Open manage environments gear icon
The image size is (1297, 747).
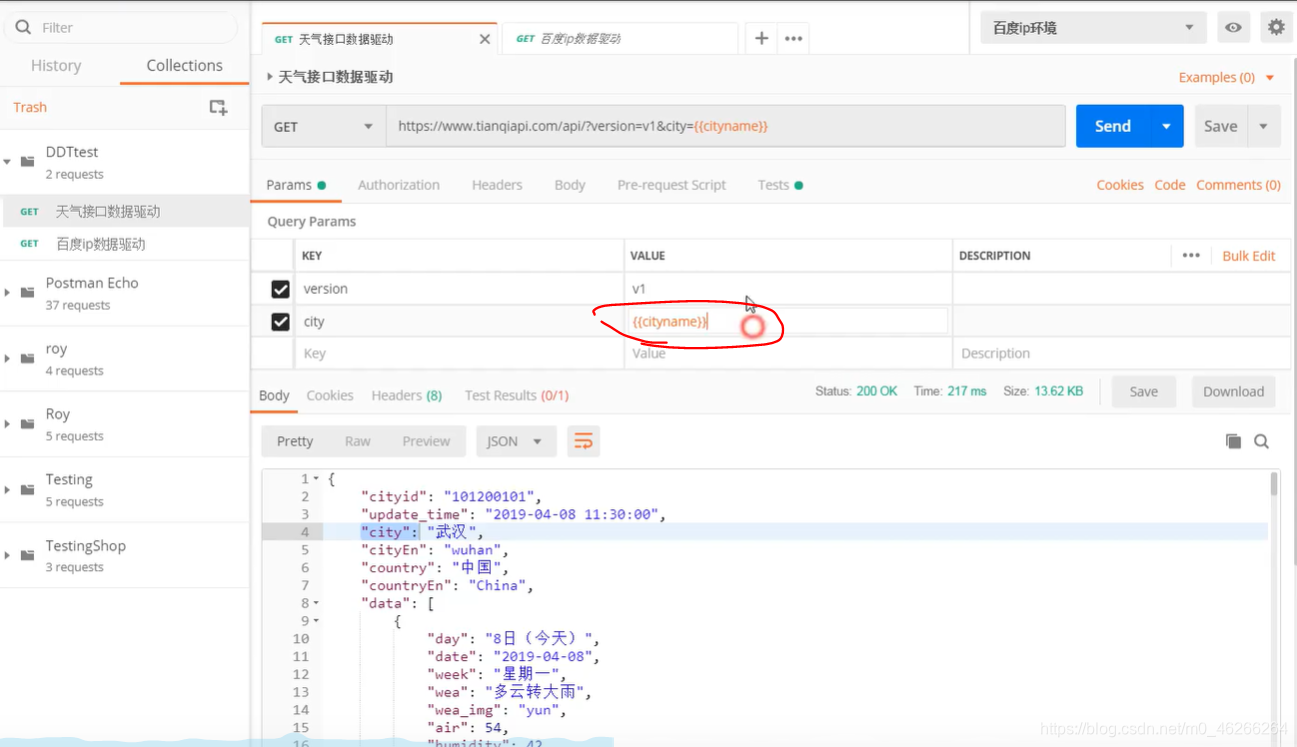click(x=1276, y=28)
